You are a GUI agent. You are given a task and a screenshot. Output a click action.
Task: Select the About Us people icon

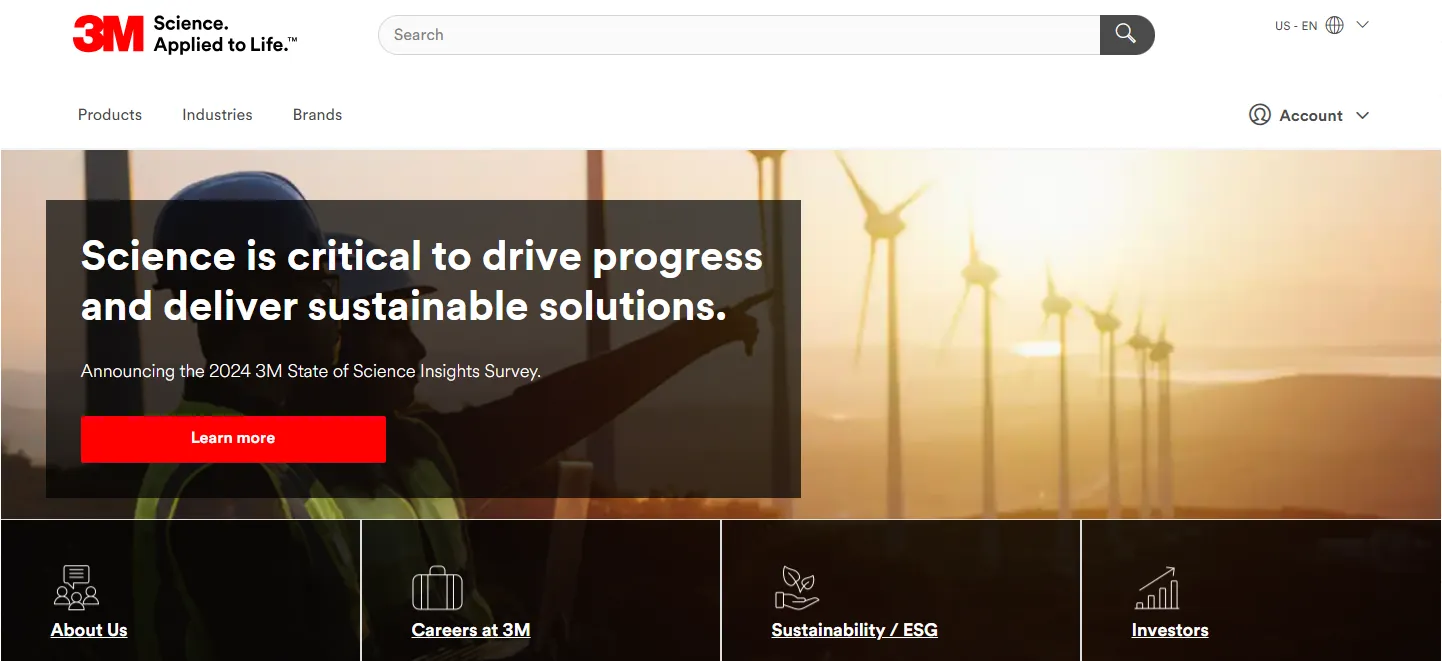[76, 587]
